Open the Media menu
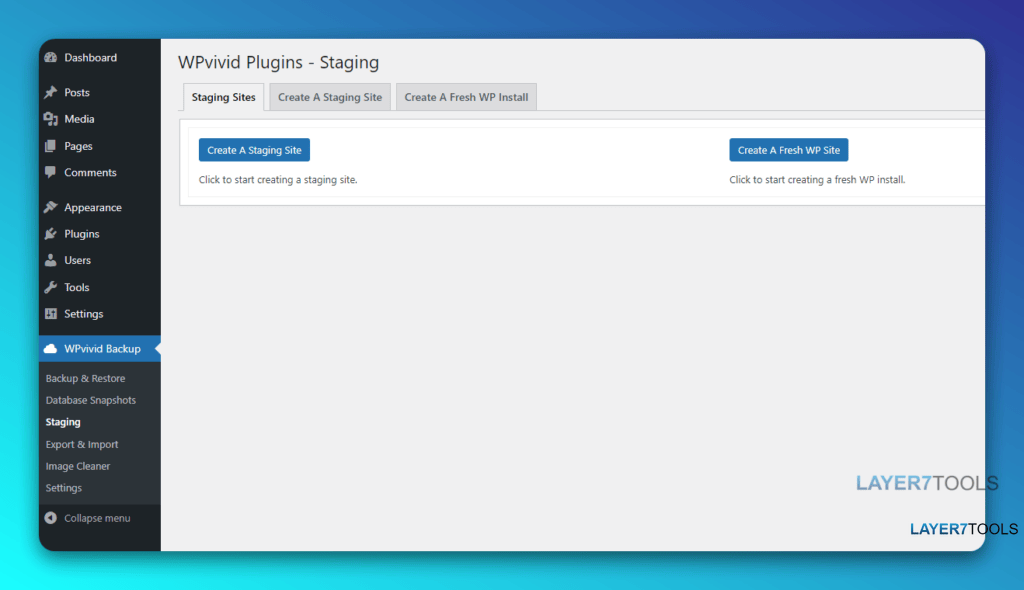Image resolution: width=1024 pixels, height=590 pixels. [x=79, y=119]
